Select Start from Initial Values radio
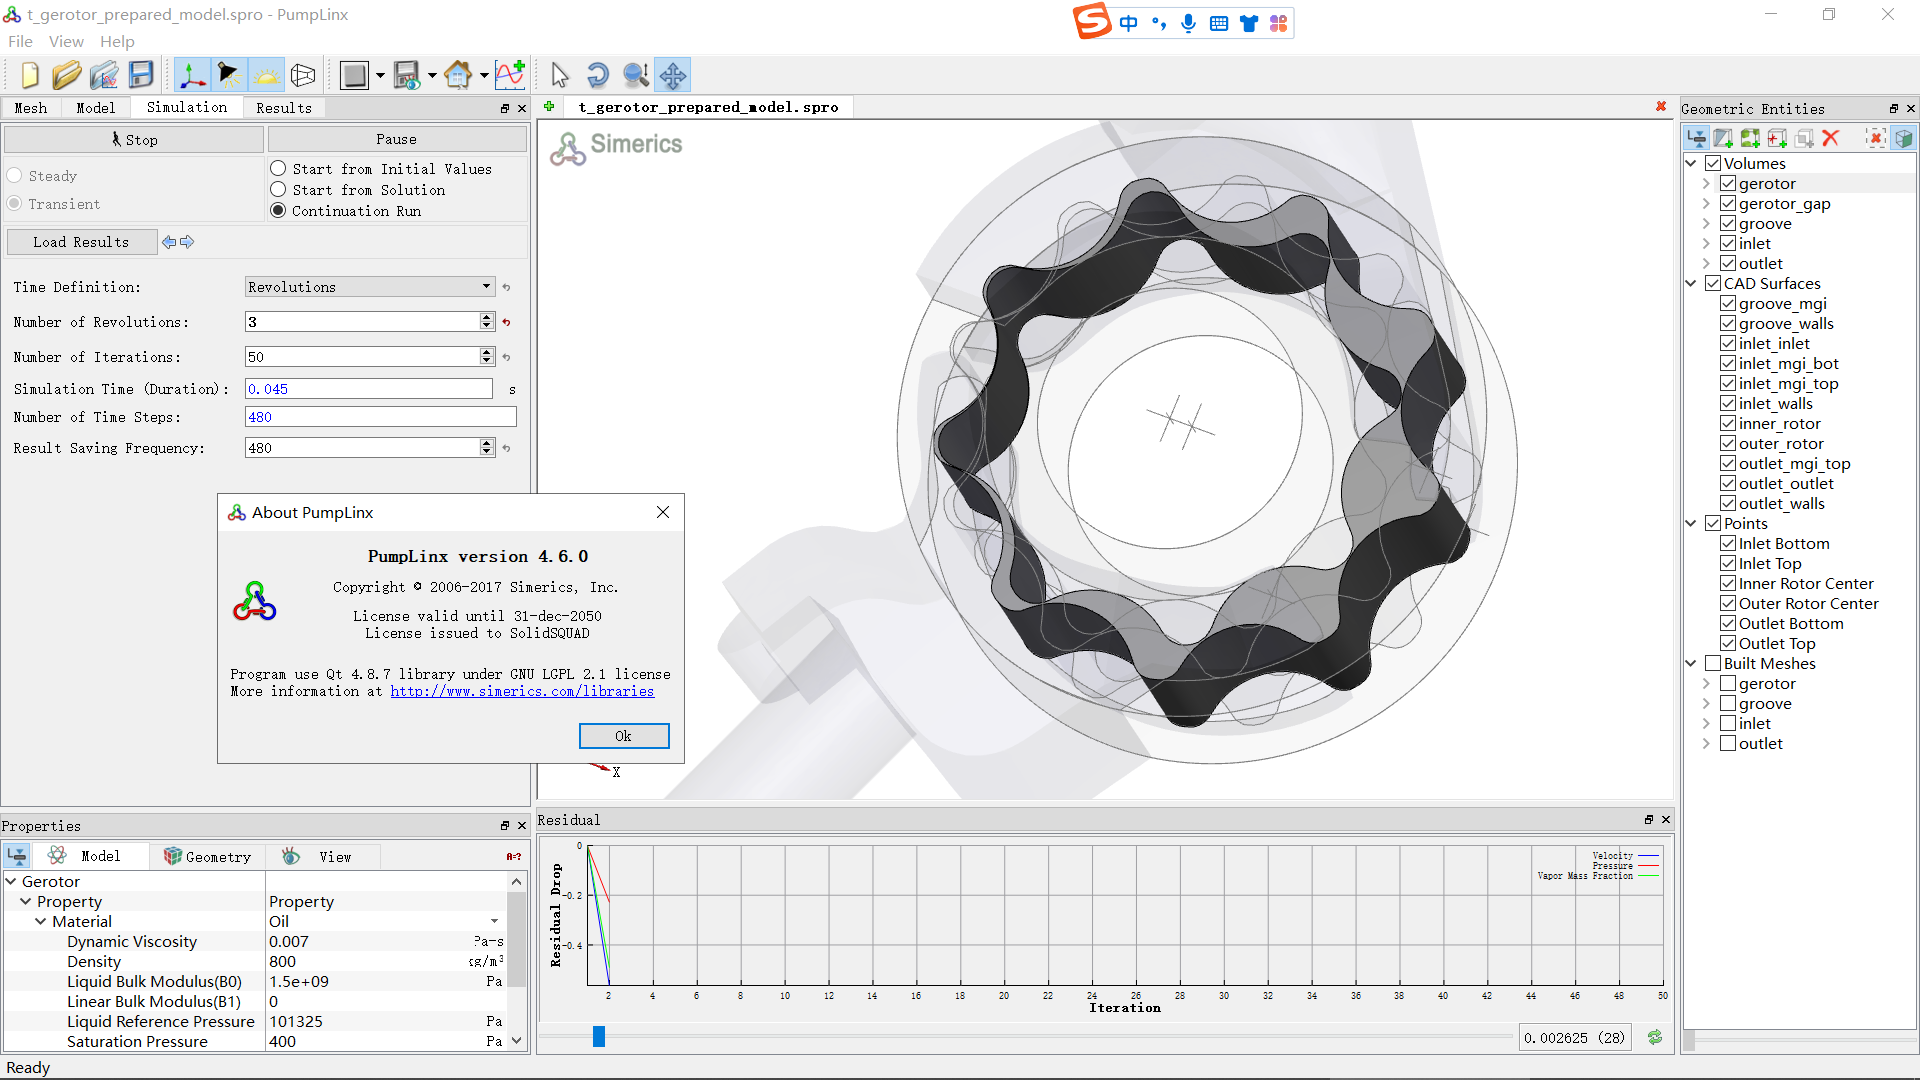Viewport: 1920px width, 1080px height. pyautogui.click(x=278, y=169)
